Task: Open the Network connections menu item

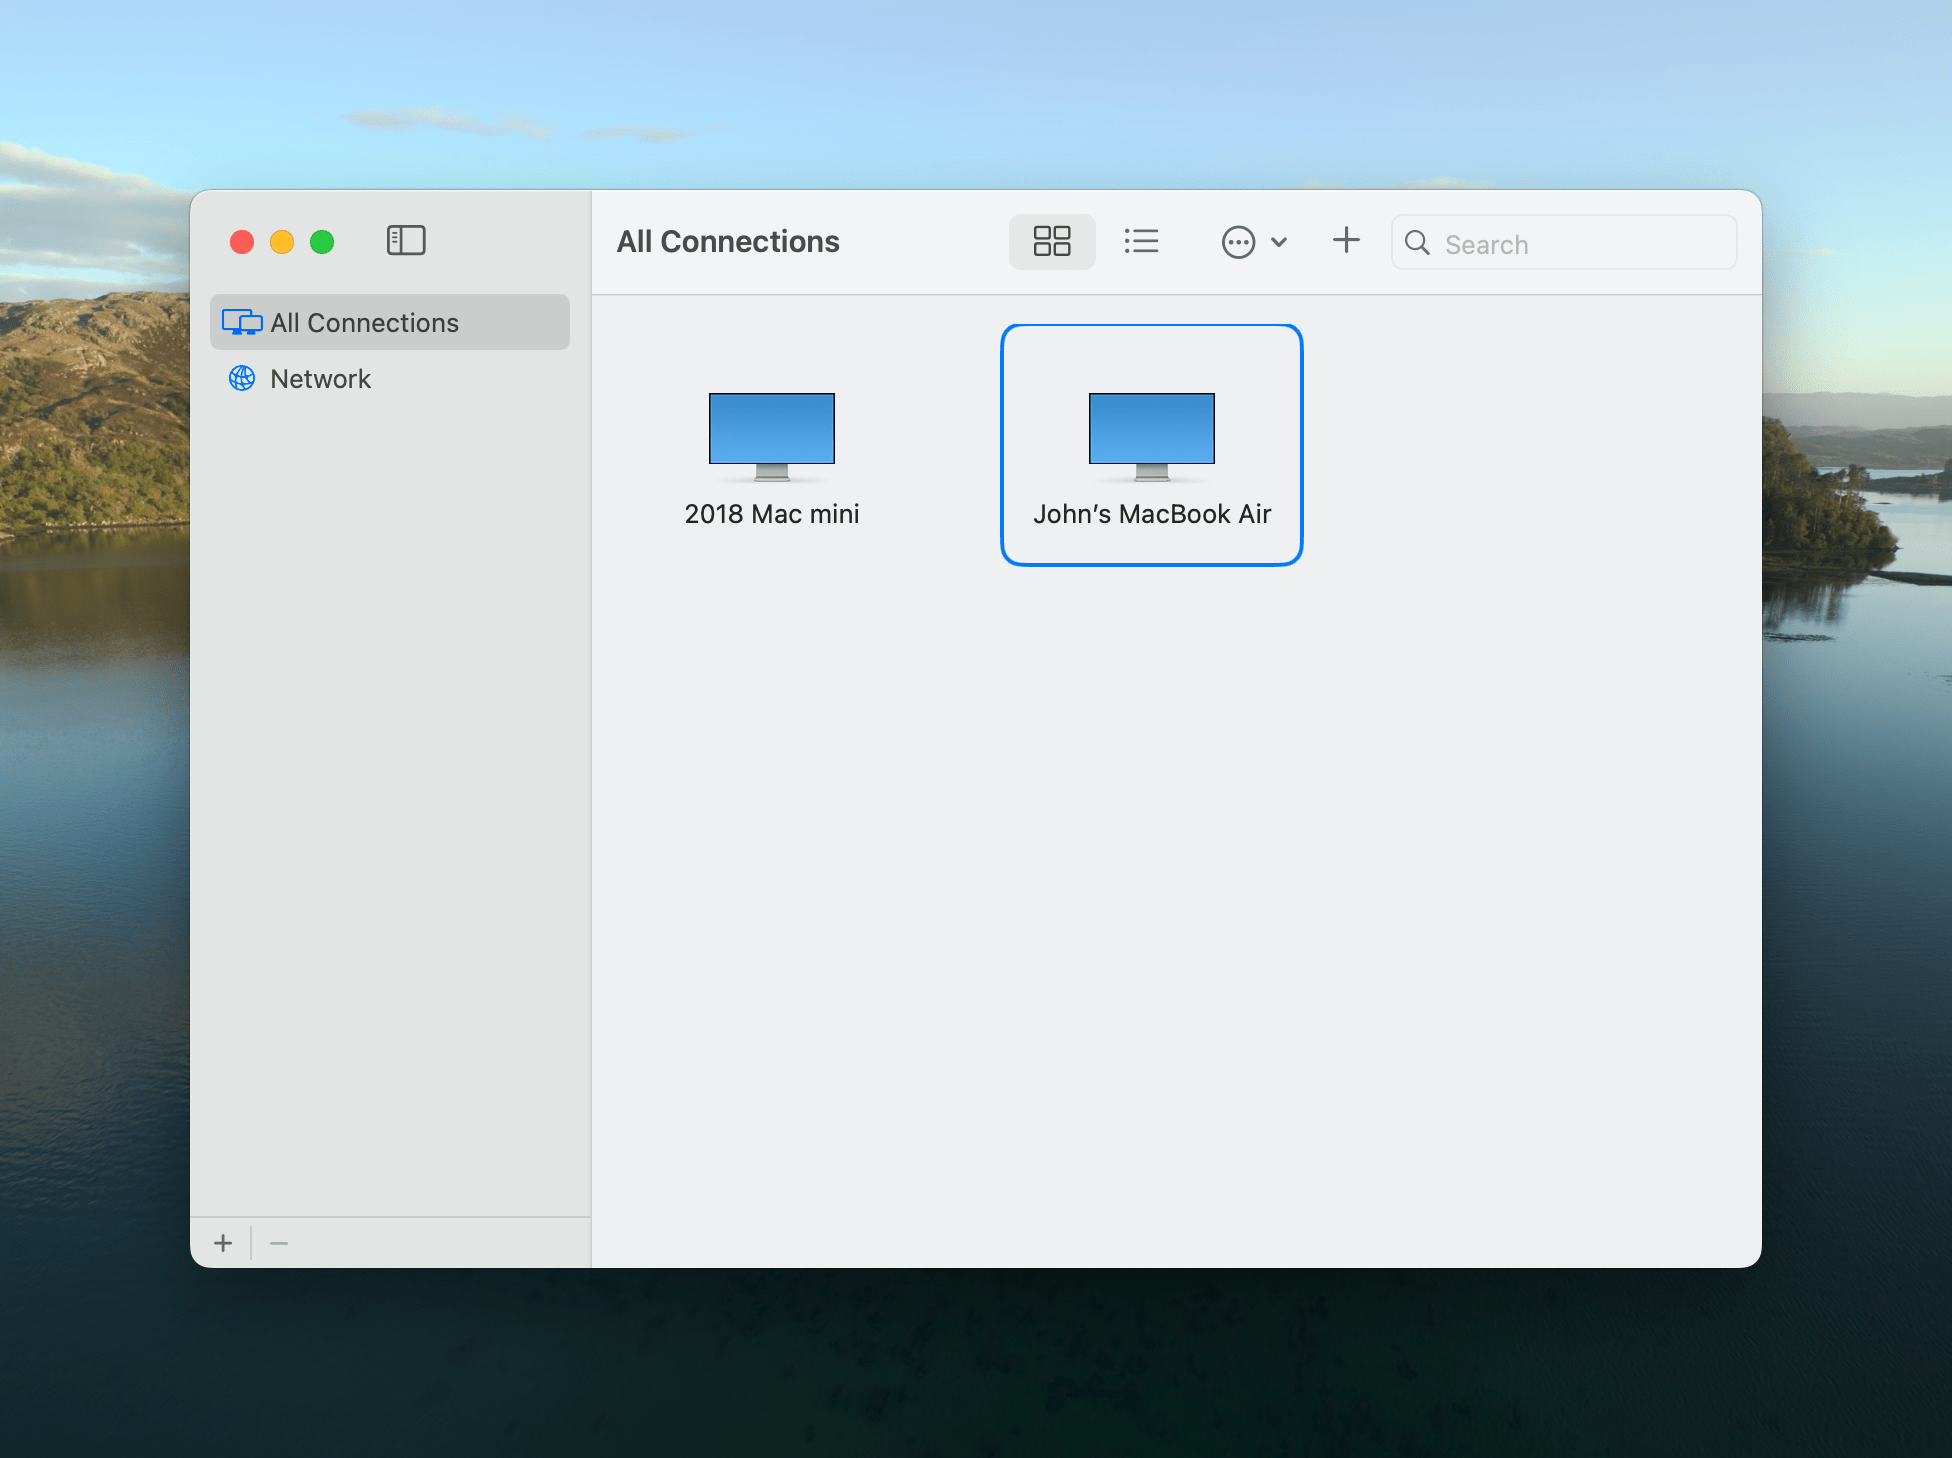Action: tap(318, 378)
